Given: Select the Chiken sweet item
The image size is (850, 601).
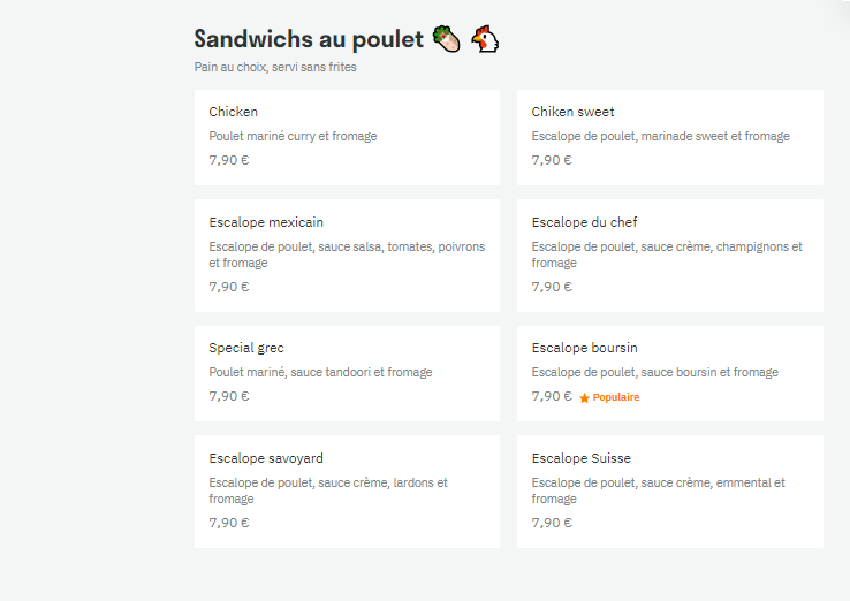Looking at the screenshot, I should tap(670, 138).
